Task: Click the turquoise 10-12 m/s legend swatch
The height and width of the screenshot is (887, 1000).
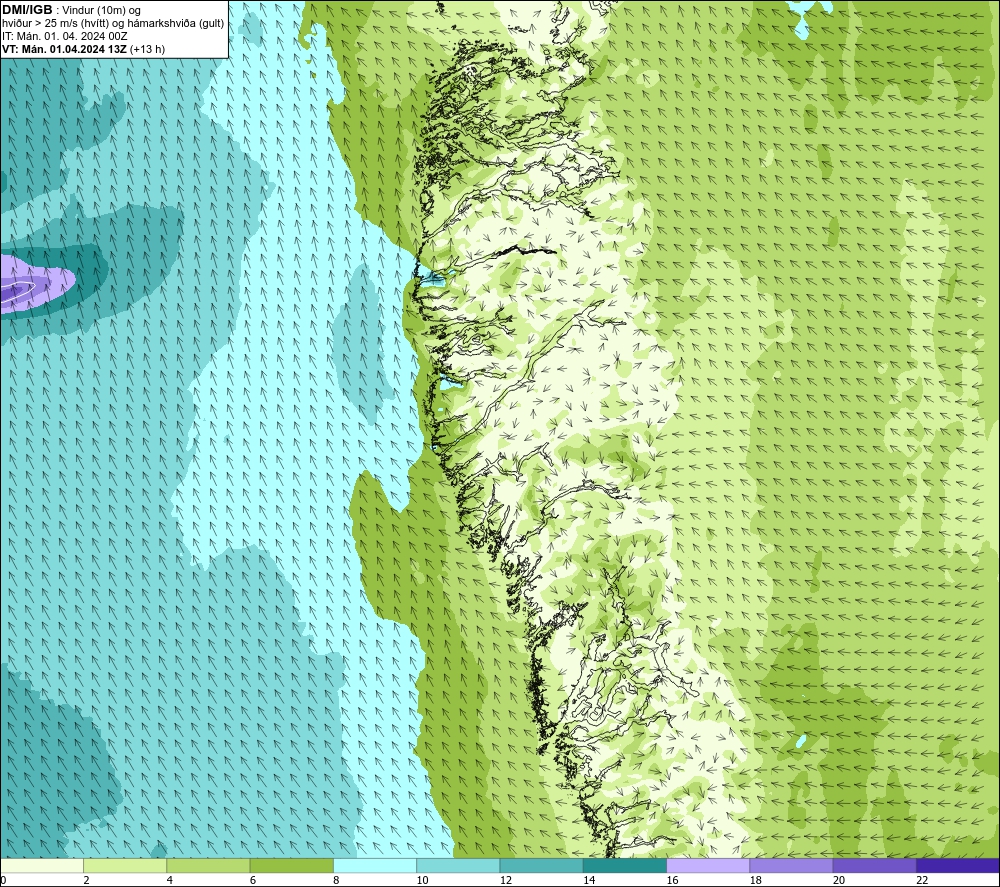Action: [x=458, y=865]
